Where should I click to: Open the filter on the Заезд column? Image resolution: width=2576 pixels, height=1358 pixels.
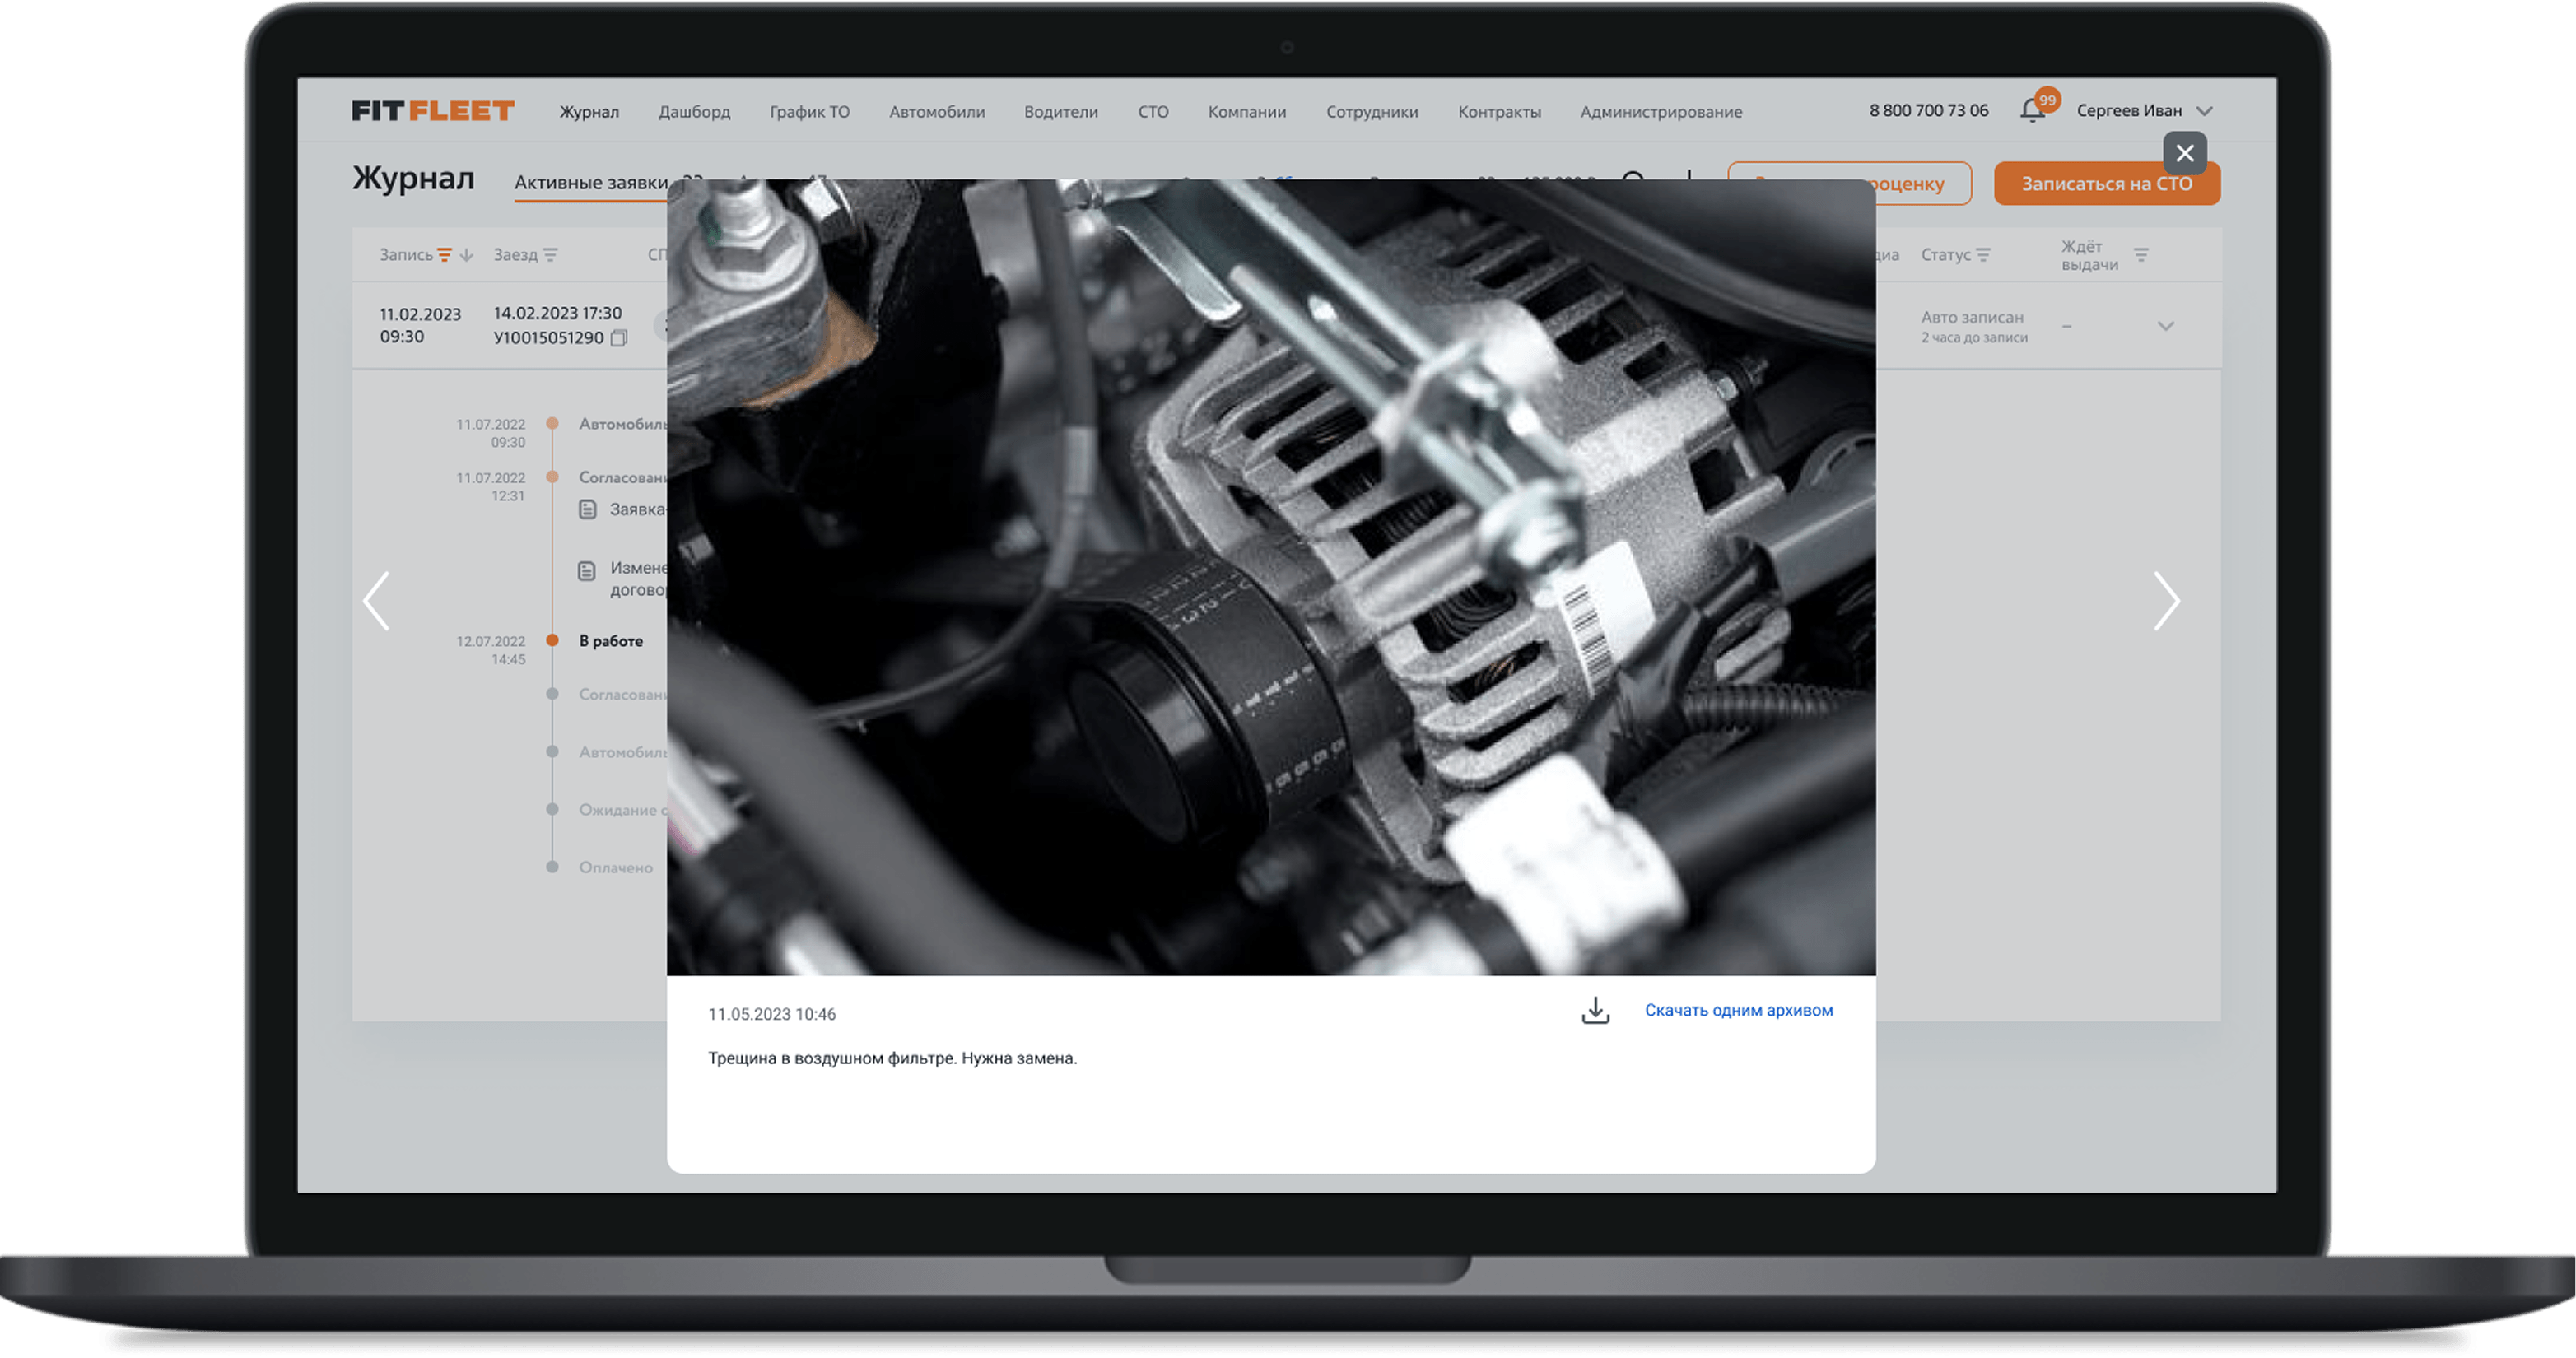(x=550, y=255)
